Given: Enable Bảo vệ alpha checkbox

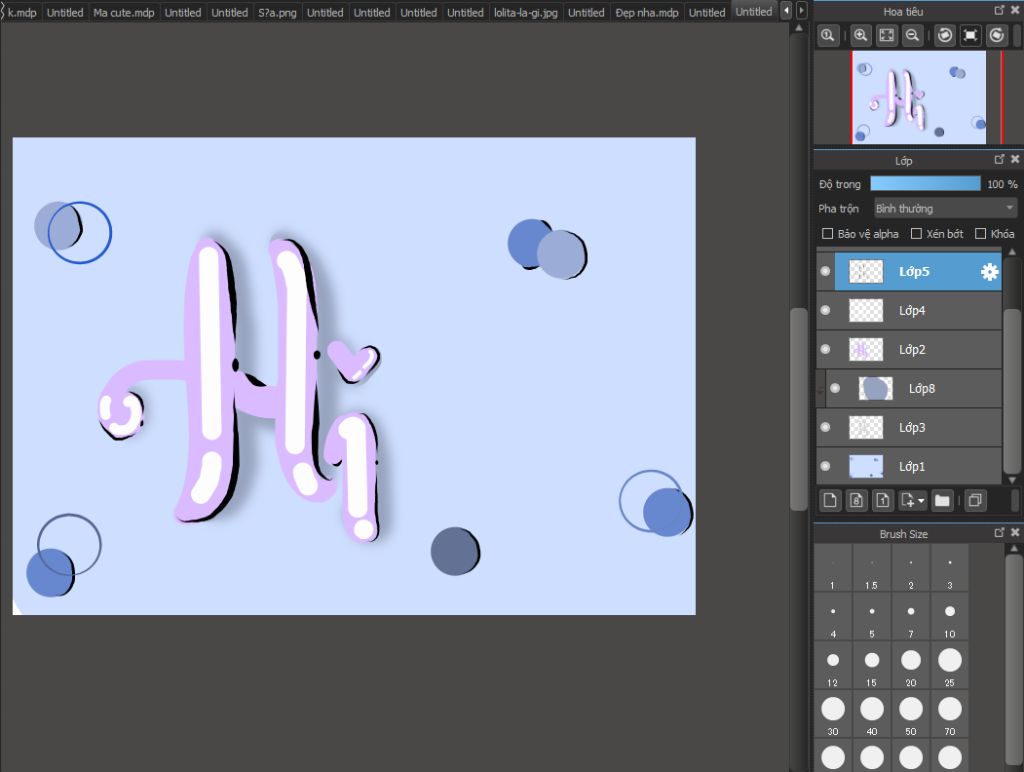Looking at the screenshot, I should (827, 234).
